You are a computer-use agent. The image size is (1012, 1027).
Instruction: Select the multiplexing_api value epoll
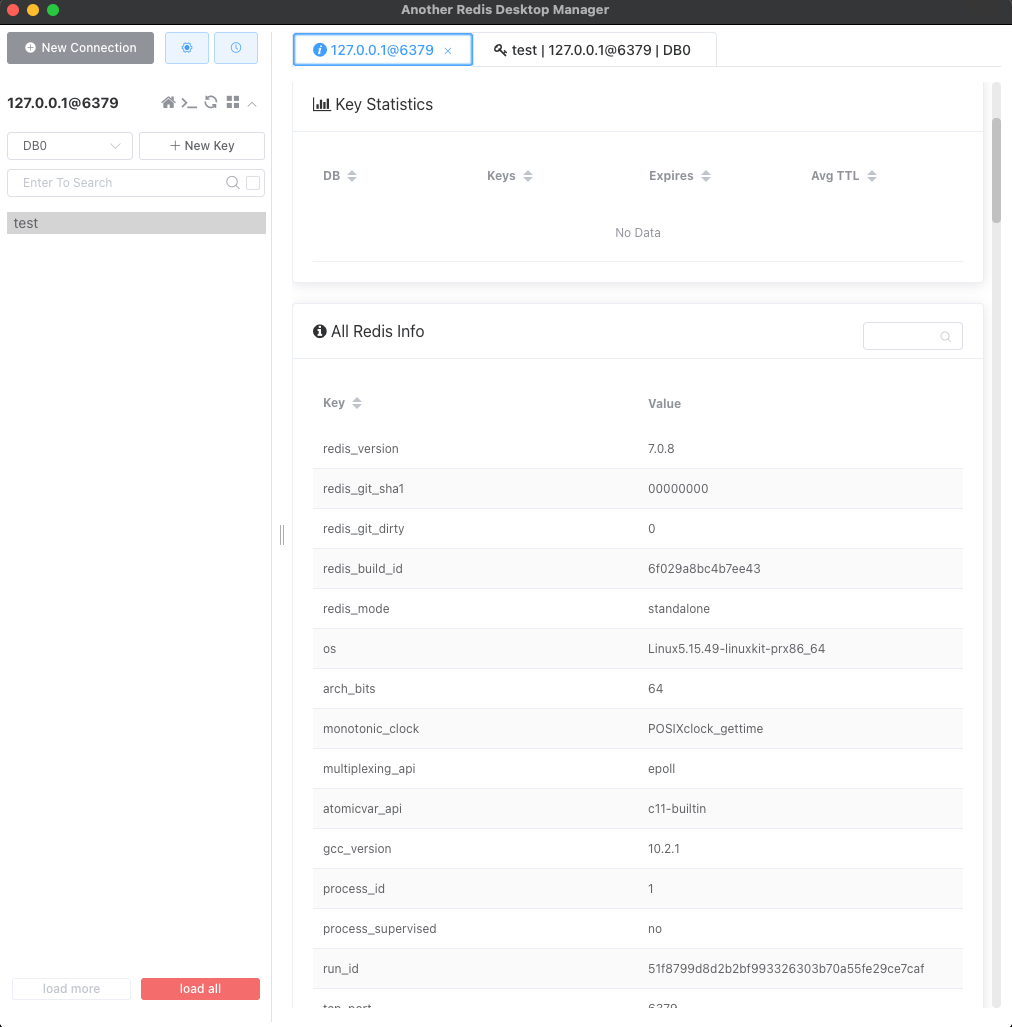click(662, 769)
